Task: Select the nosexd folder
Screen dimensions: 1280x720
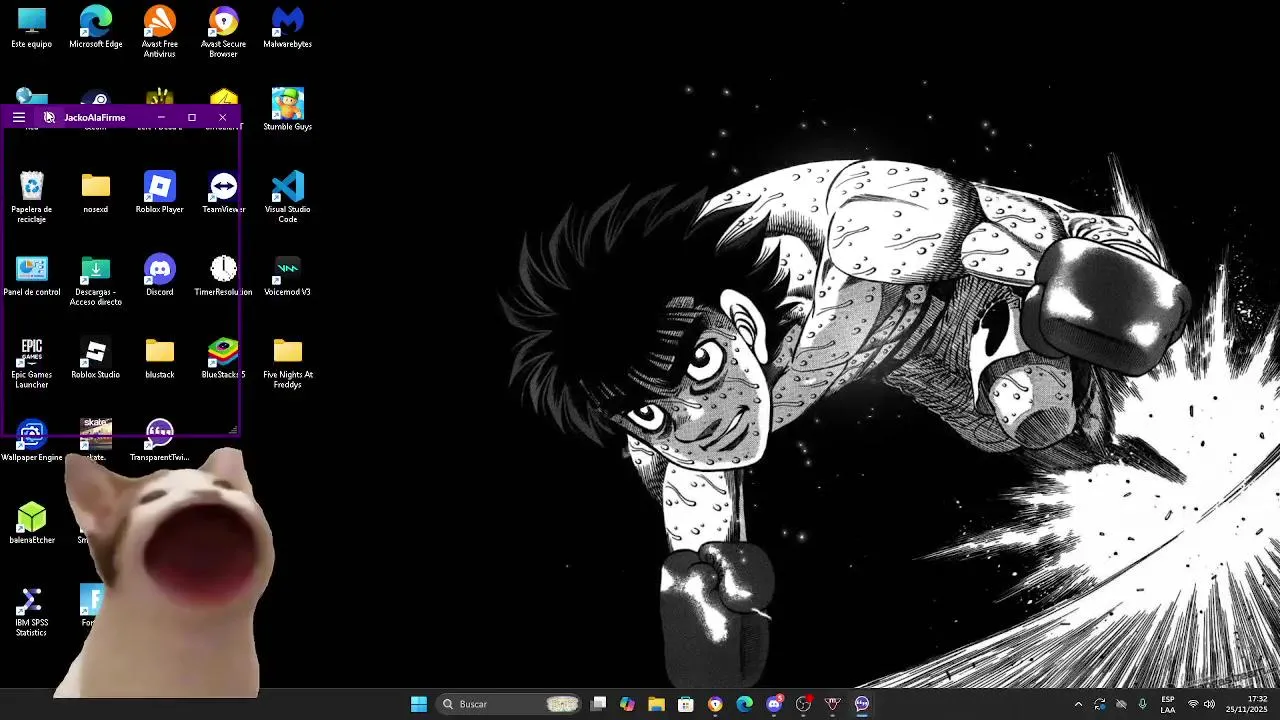Action: pyautogui.click(x=96, y=193)
